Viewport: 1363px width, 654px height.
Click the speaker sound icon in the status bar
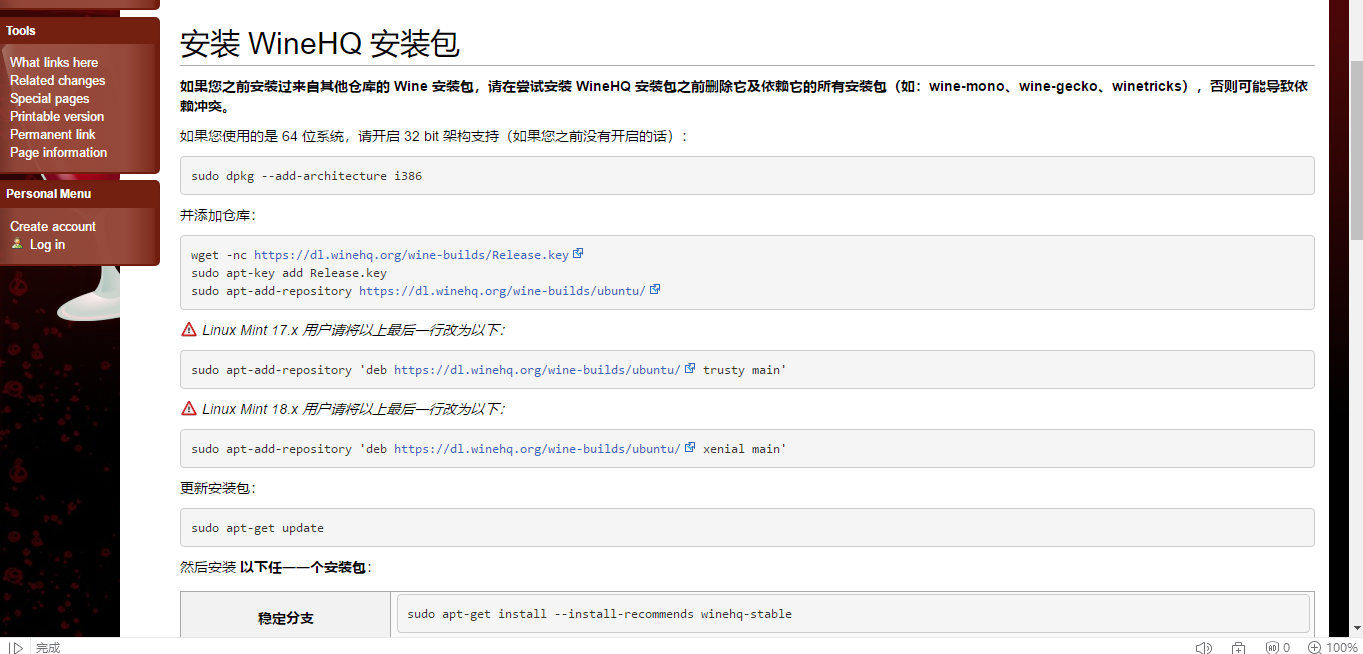[1204, 647]
